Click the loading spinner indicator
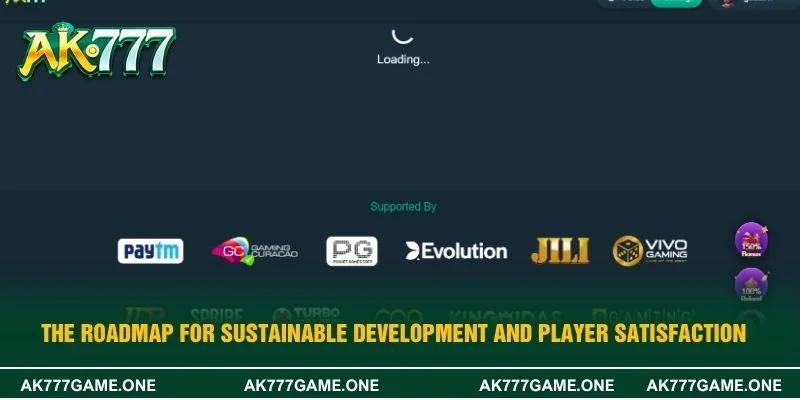This screenshot has width=800, height=400. 403,35
